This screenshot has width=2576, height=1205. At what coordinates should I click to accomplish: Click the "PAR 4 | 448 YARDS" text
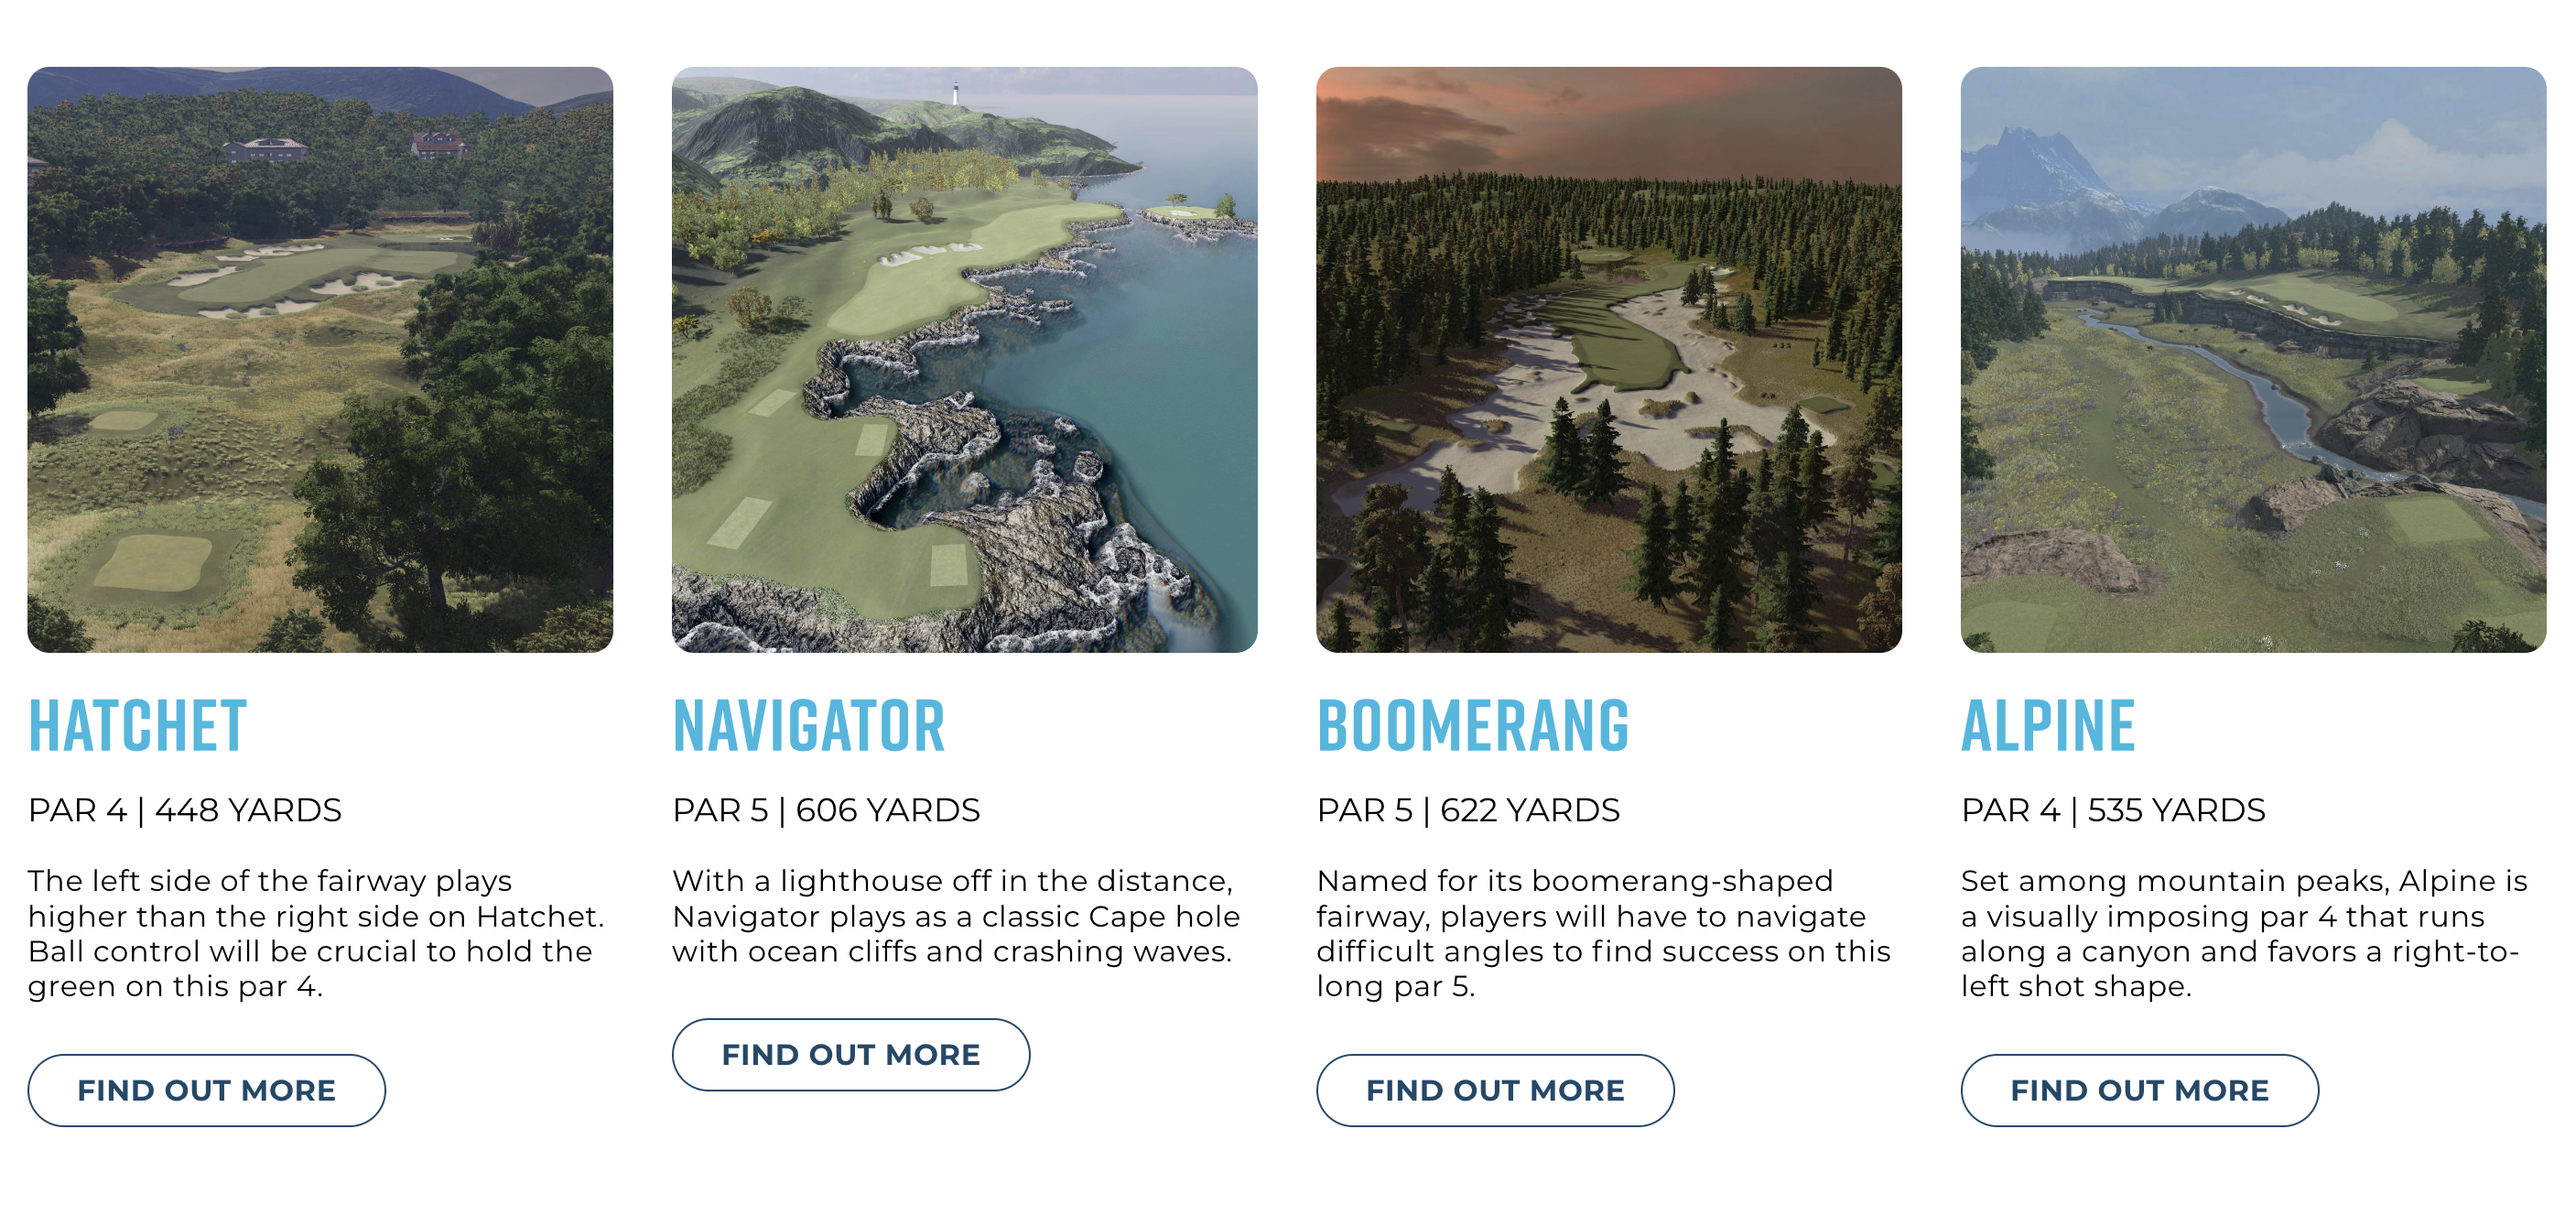click(x=185, y=810)
